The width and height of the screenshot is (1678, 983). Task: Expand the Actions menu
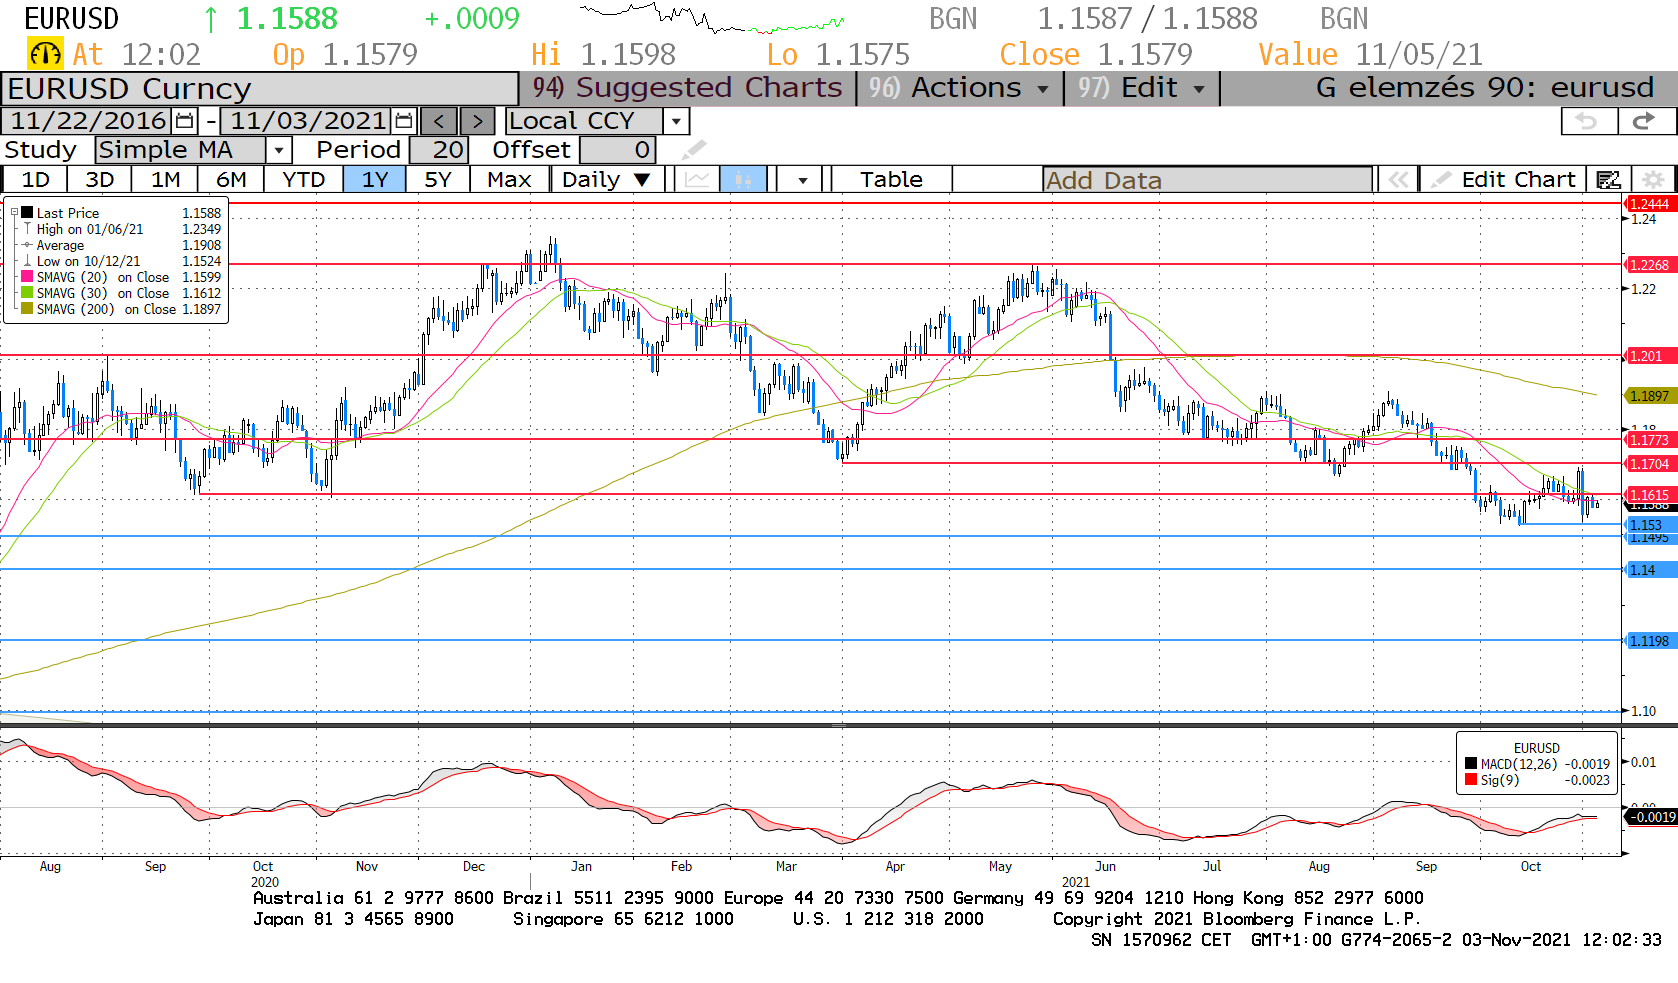point(961,88)
